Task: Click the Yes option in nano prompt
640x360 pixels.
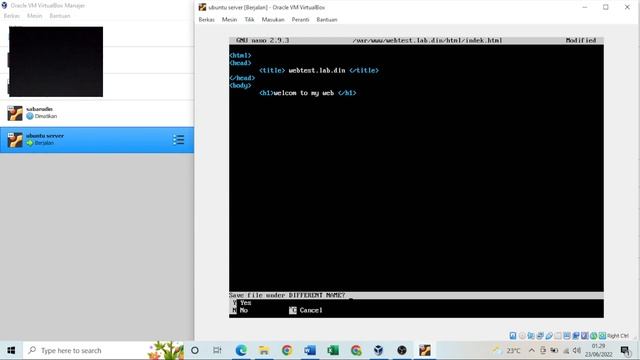Action: tap(242, 302)
